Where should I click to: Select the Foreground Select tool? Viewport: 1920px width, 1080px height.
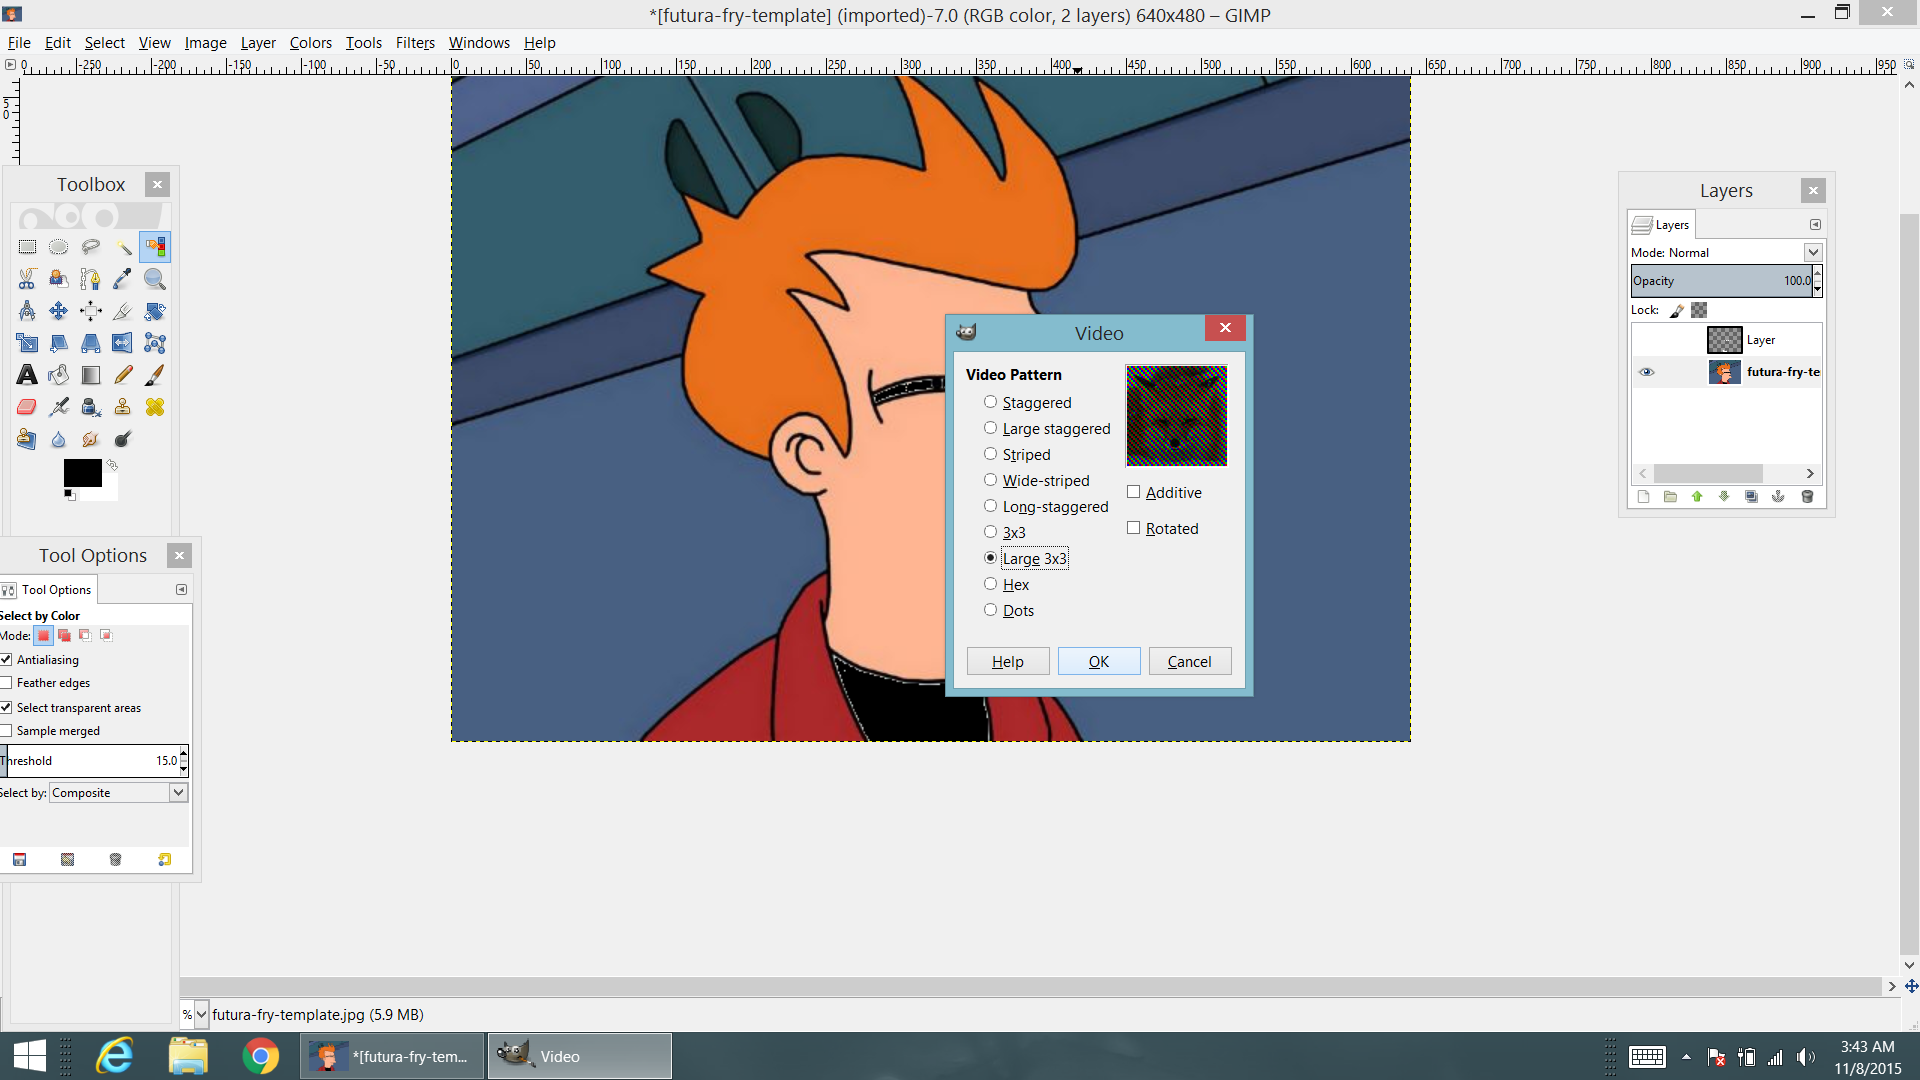(x=59, y=279)
